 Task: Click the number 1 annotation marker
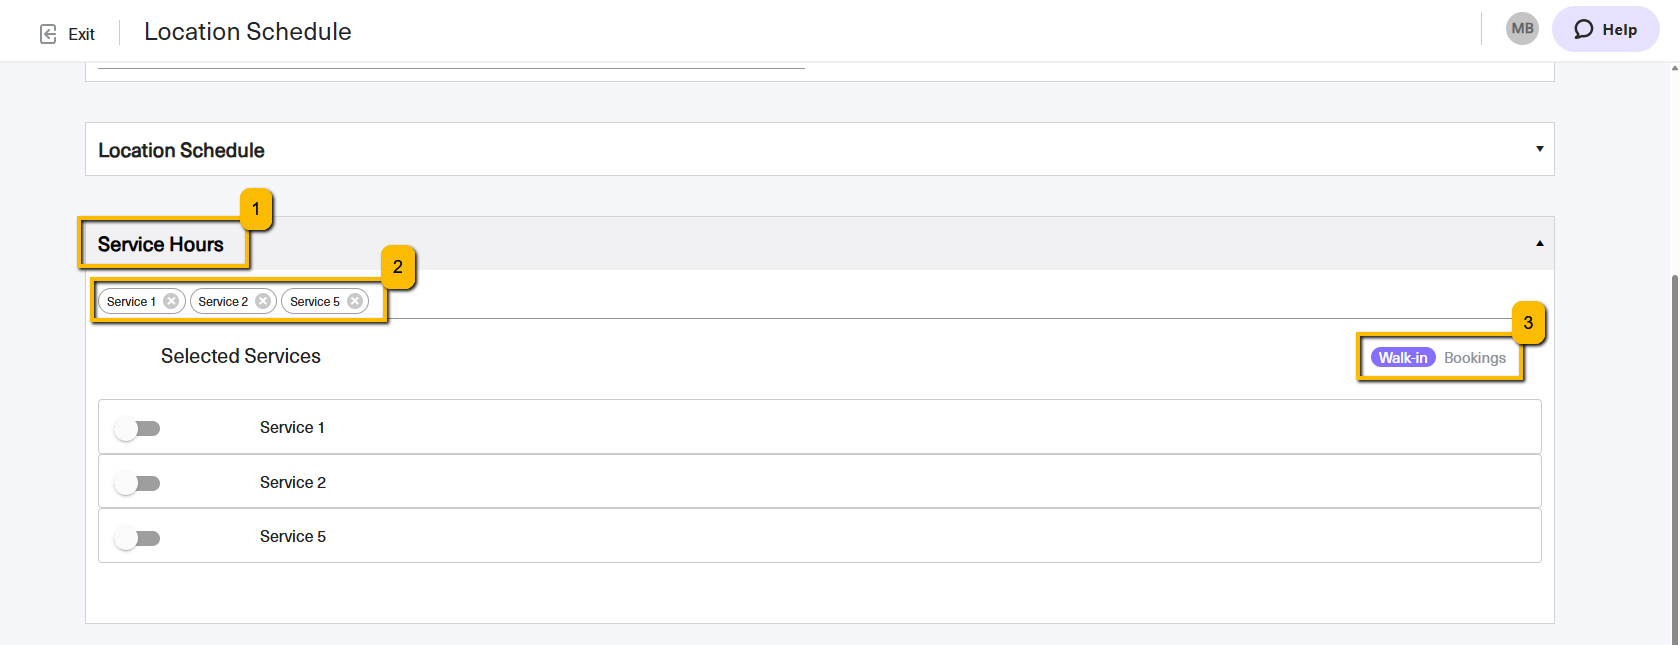[x=256, y=209]
